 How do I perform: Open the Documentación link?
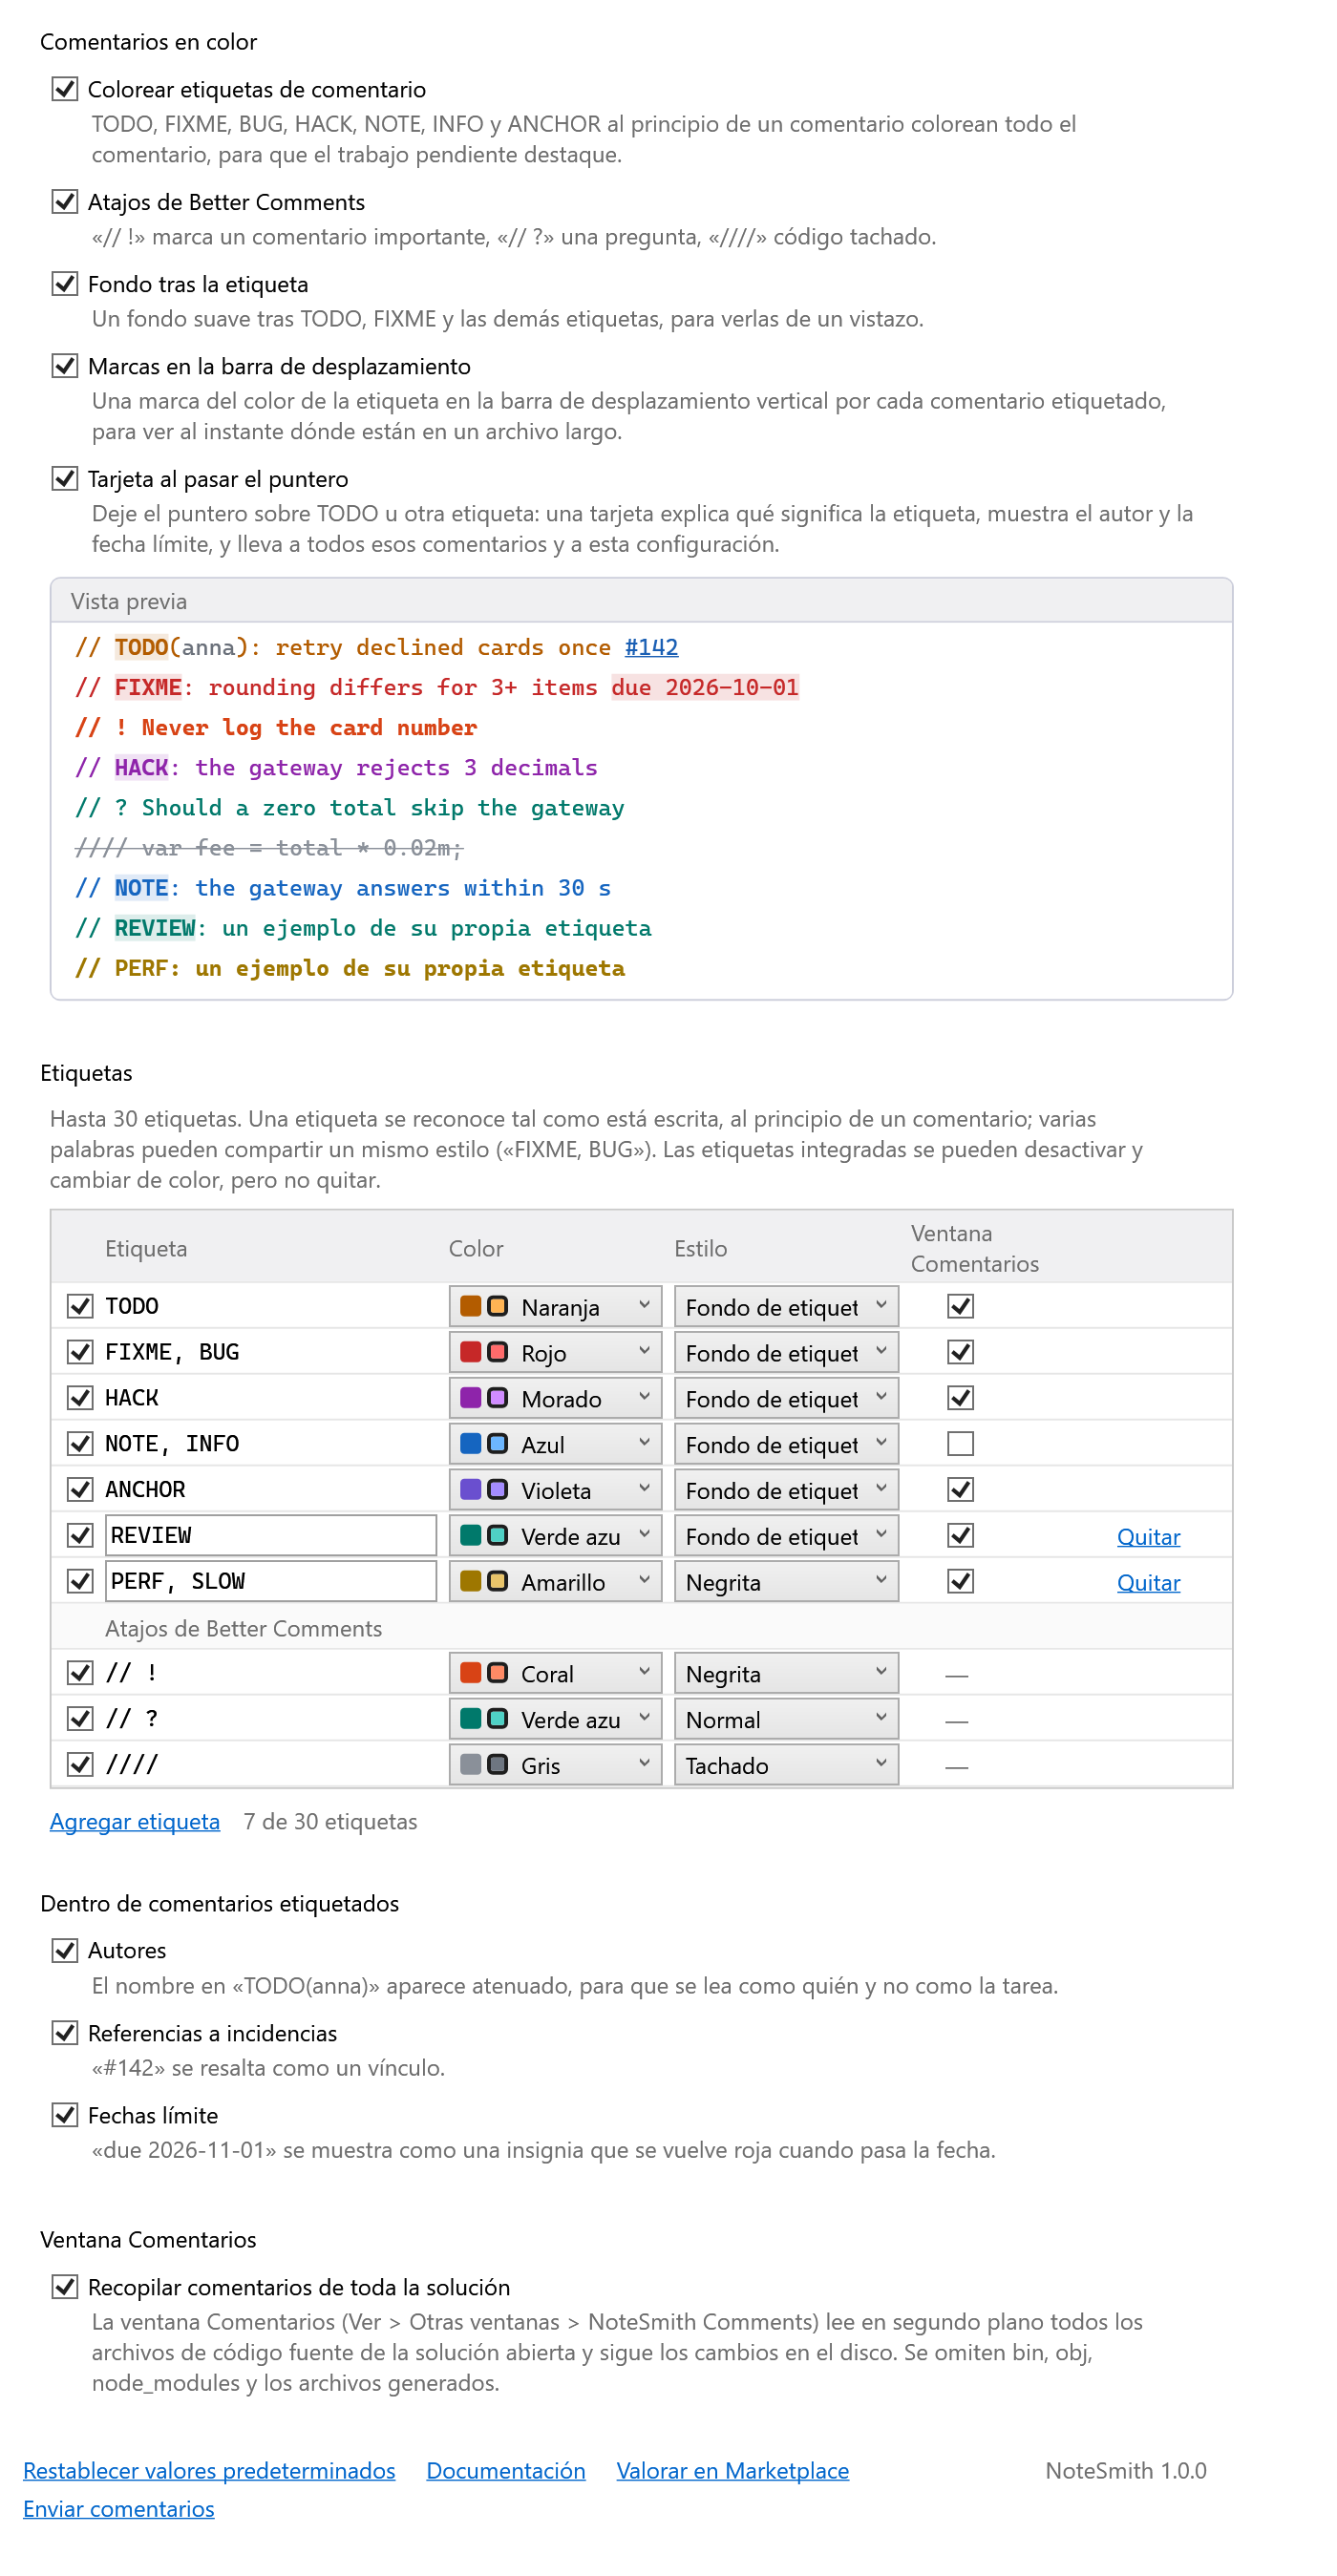coord(506,2472)
